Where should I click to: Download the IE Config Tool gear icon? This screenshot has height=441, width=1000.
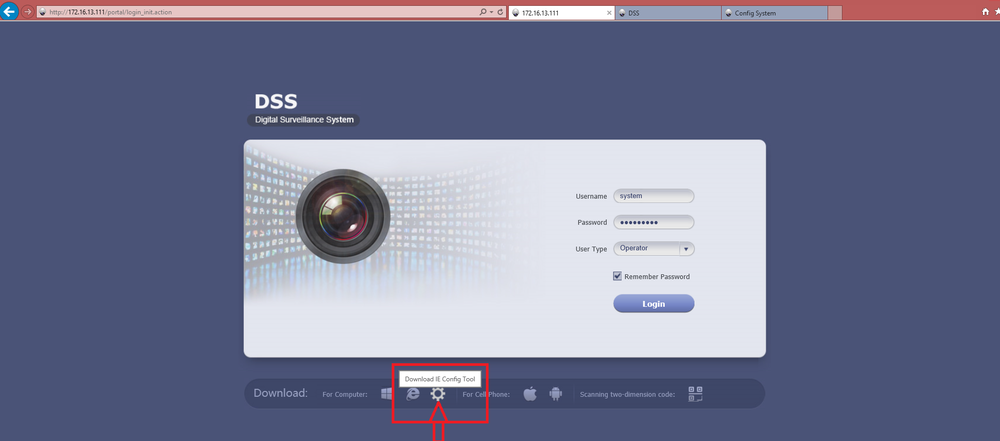coord(438,394)
